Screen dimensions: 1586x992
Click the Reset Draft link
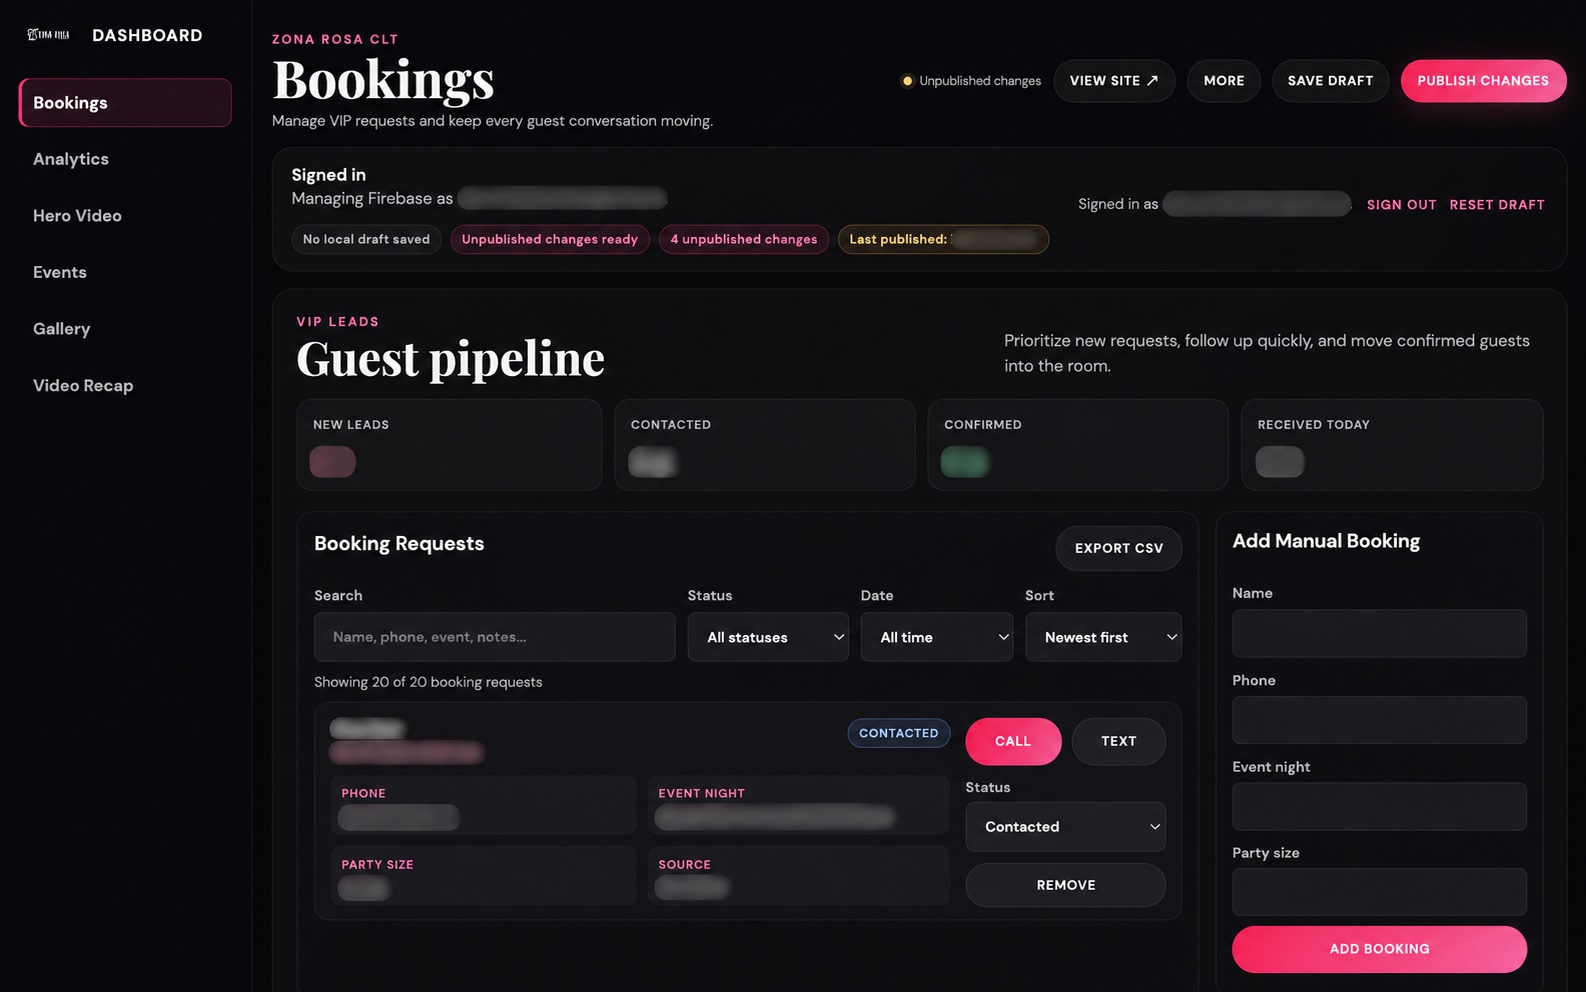click(x=1497, y=205)
